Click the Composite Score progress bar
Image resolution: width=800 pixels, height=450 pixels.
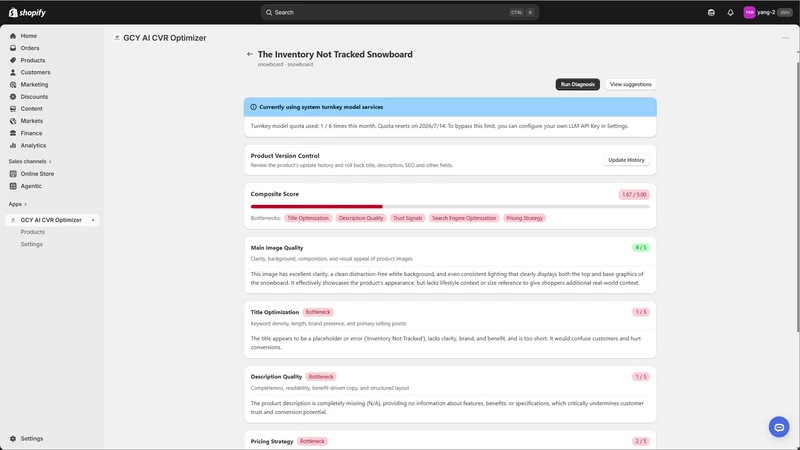point(450,207)
